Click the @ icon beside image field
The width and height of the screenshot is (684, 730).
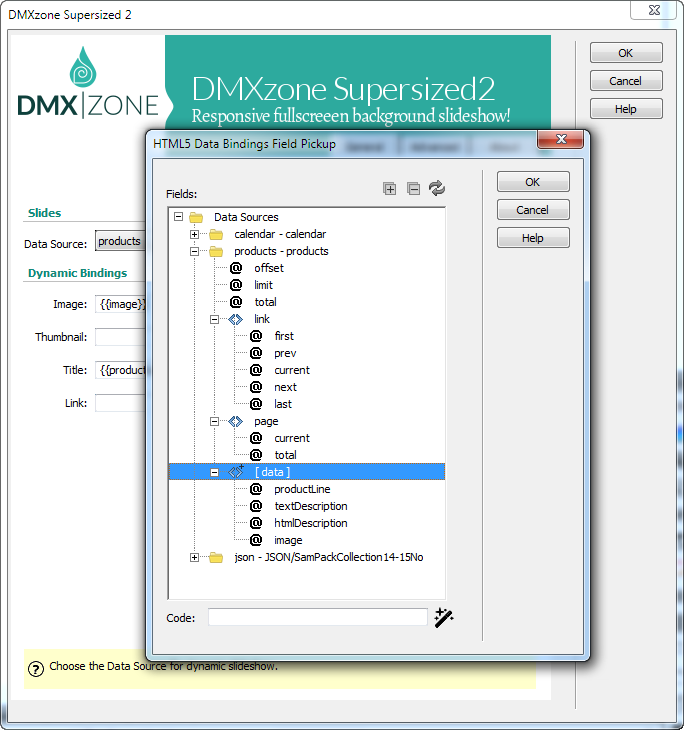pos(256,540)
